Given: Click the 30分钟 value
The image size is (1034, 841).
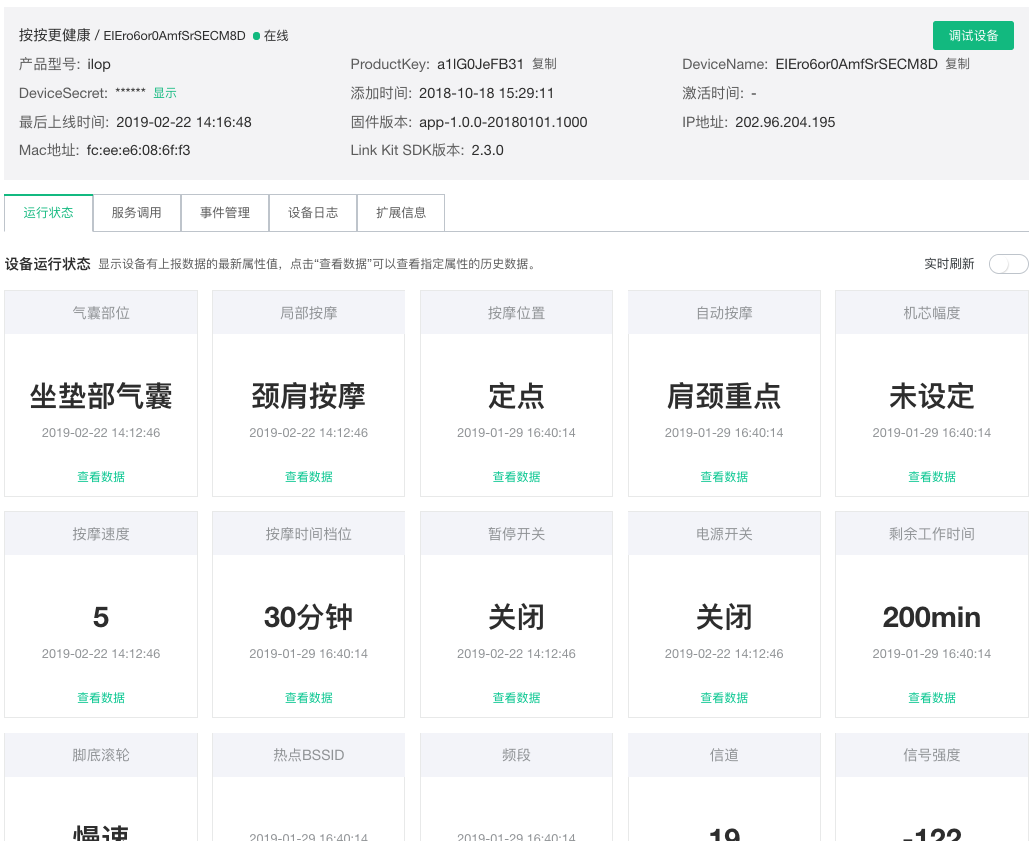Looking at the screenshot, I should point(309,617).
